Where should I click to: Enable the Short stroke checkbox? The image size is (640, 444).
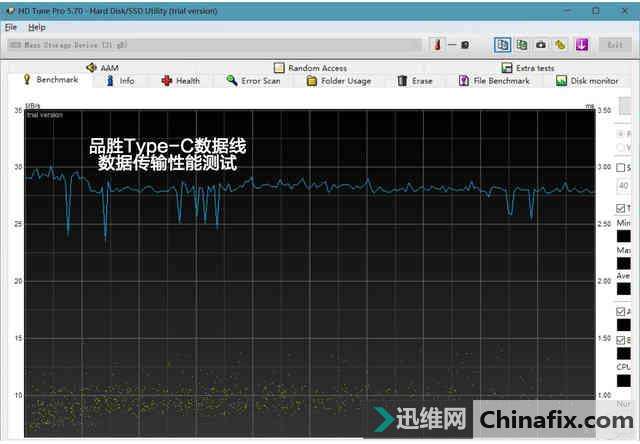tap(620, 168)
